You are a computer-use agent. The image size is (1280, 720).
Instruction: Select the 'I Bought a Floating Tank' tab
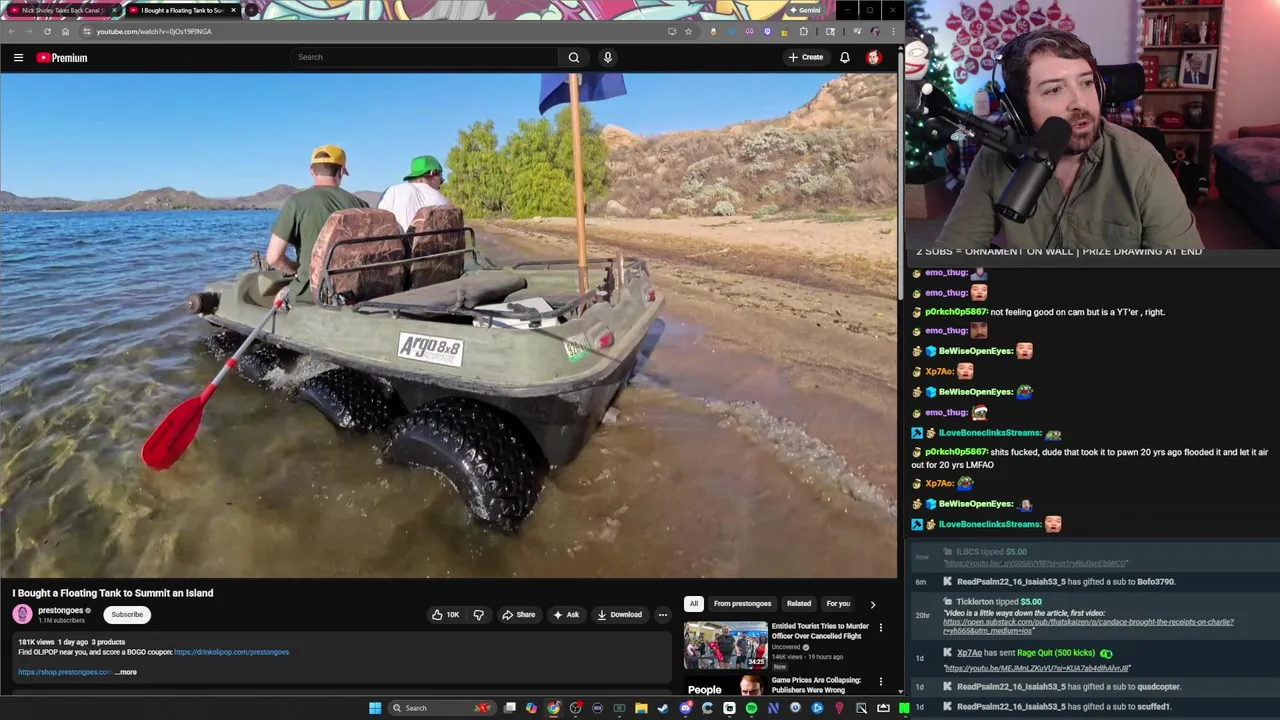[180, 10]
